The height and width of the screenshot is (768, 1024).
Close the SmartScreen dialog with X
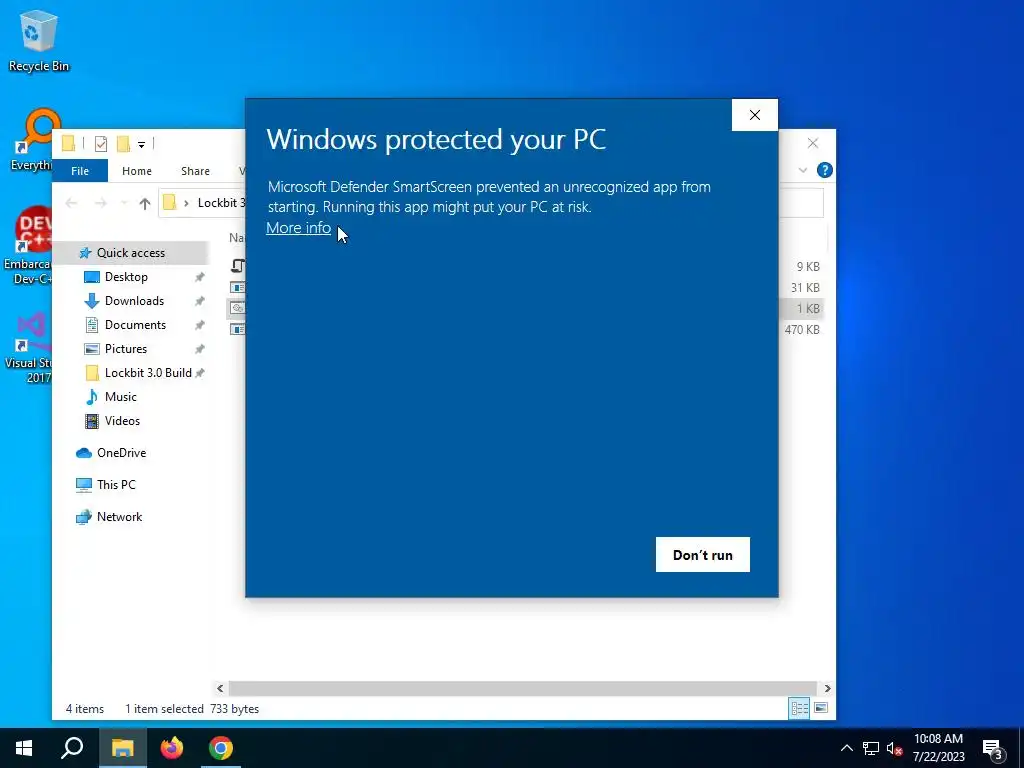click(755, 115)
